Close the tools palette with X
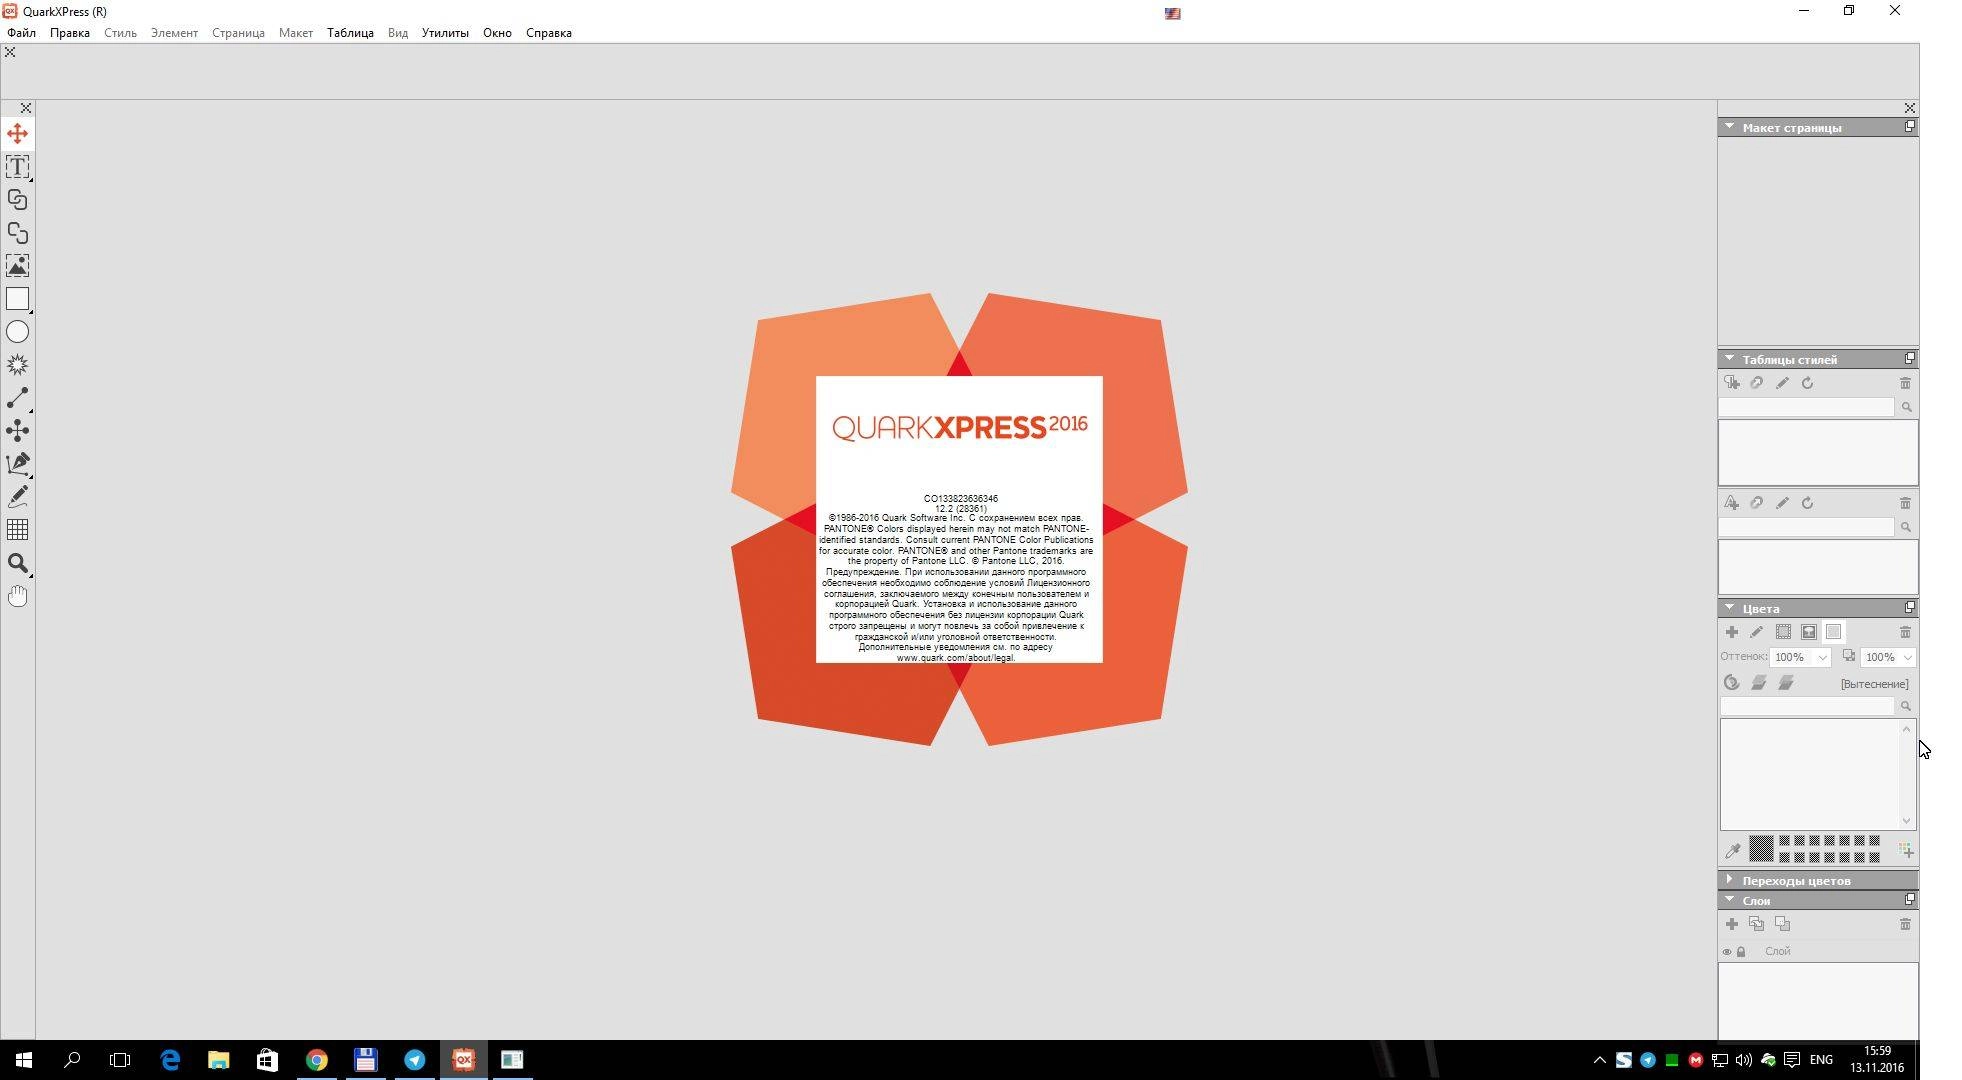Screen dimensions: 1962x1080 click(26, 108)
